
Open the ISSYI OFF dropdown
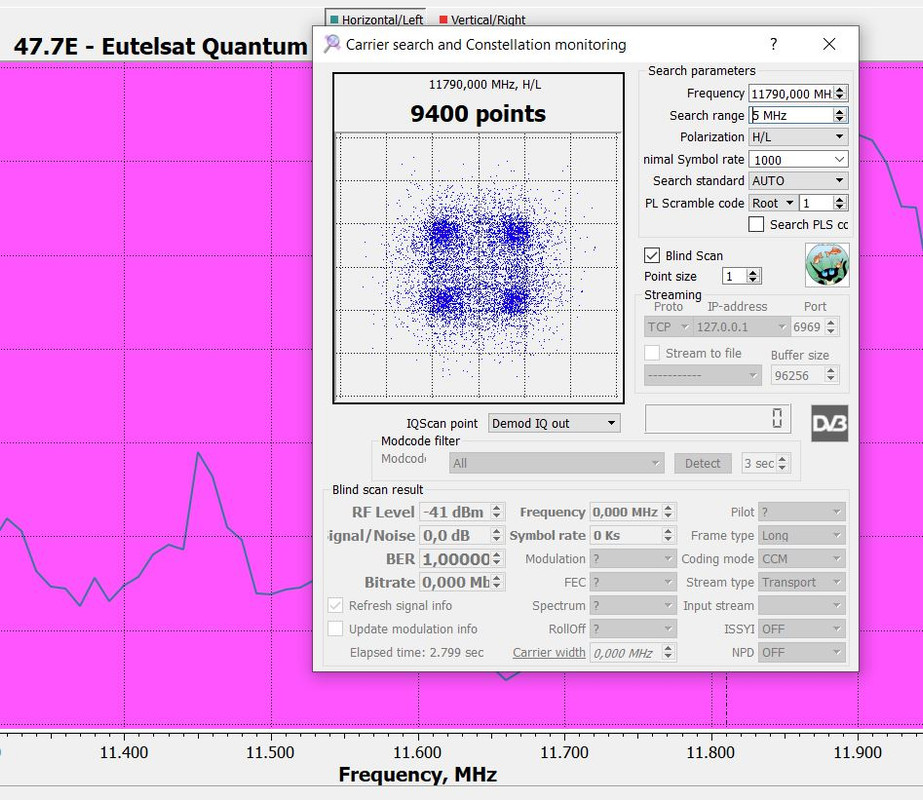tap(802, 629)
